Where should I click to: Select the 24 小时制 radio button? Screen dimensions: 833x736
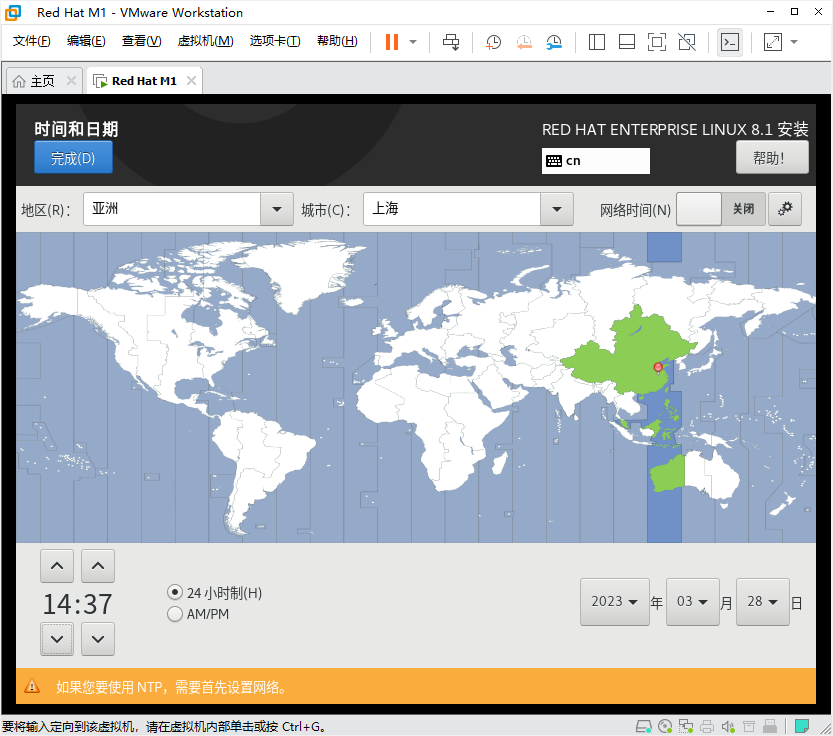[174, 592]
